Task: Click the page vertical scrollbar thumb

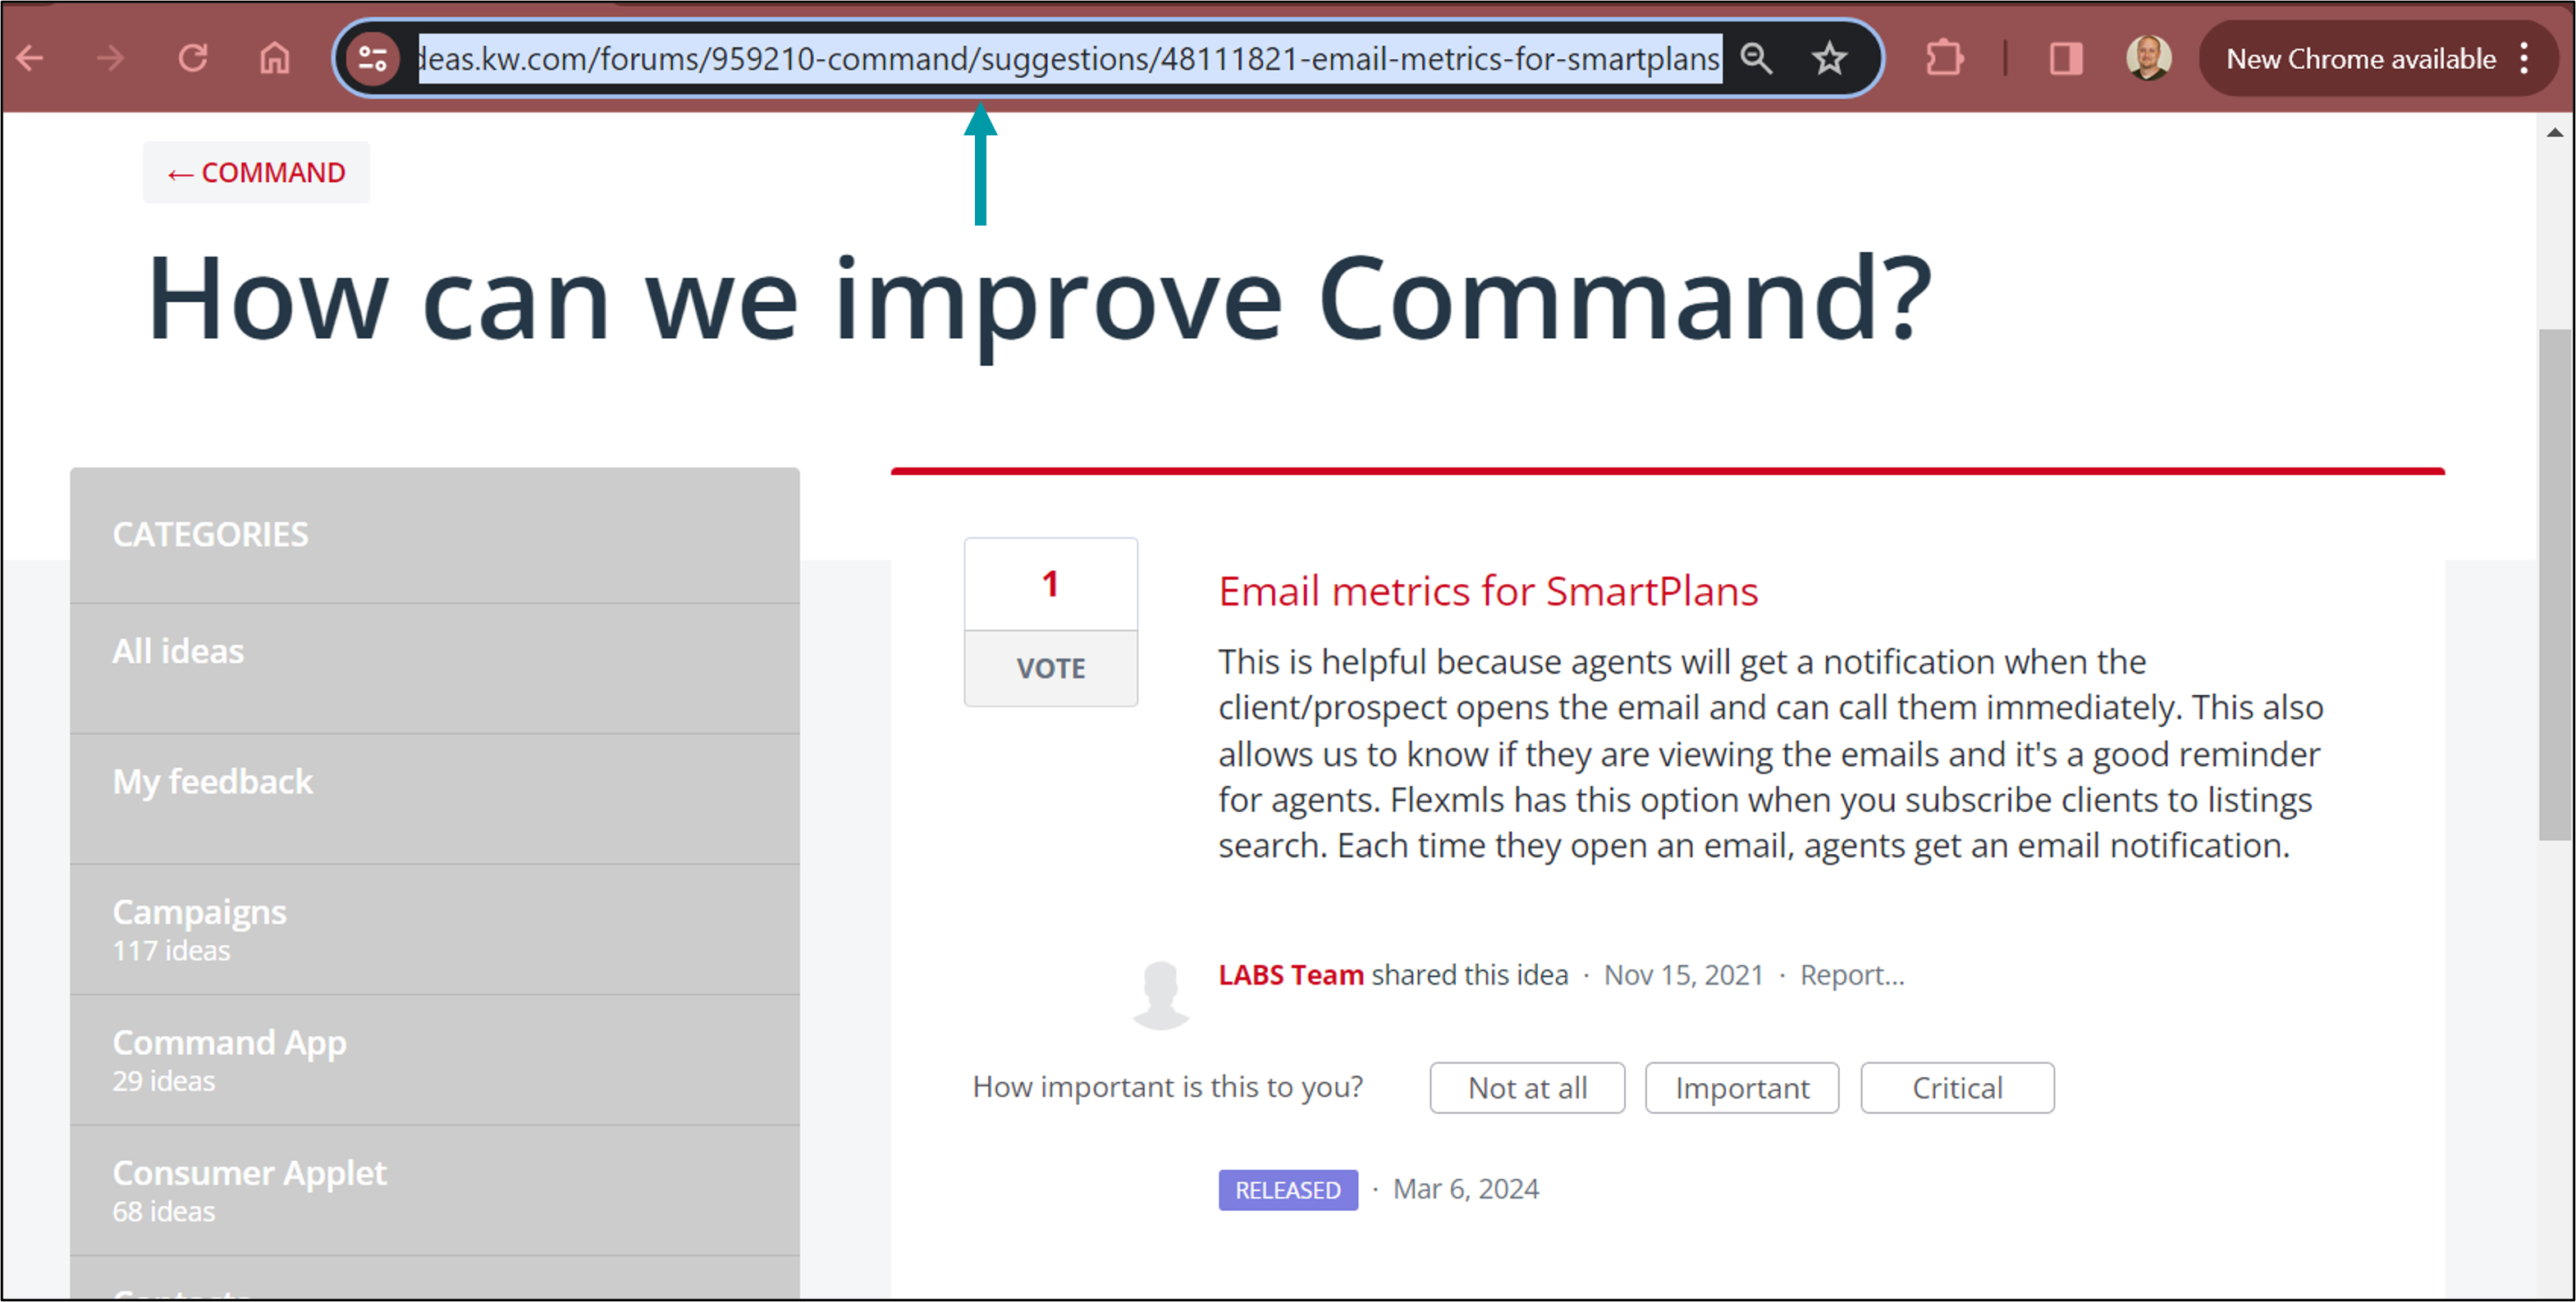Action: pyautogui.click(x=2555, y=585)
